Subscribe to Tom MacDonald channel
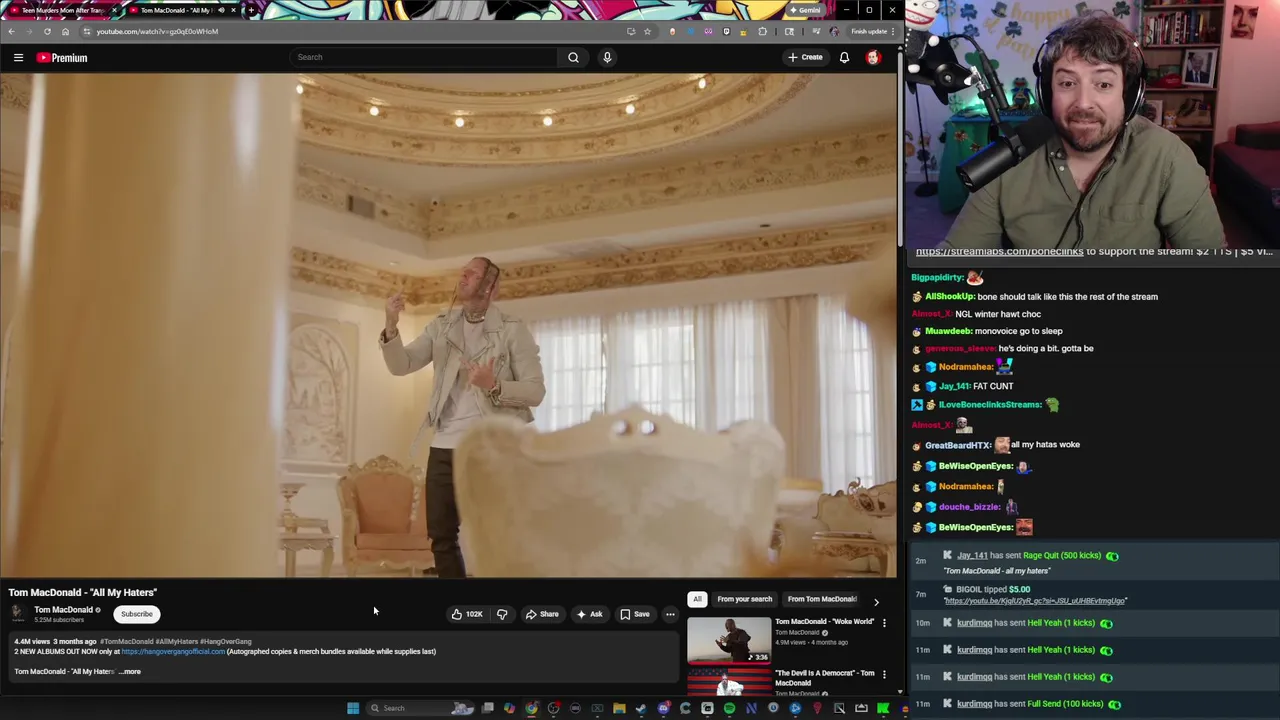 point(137,614)
